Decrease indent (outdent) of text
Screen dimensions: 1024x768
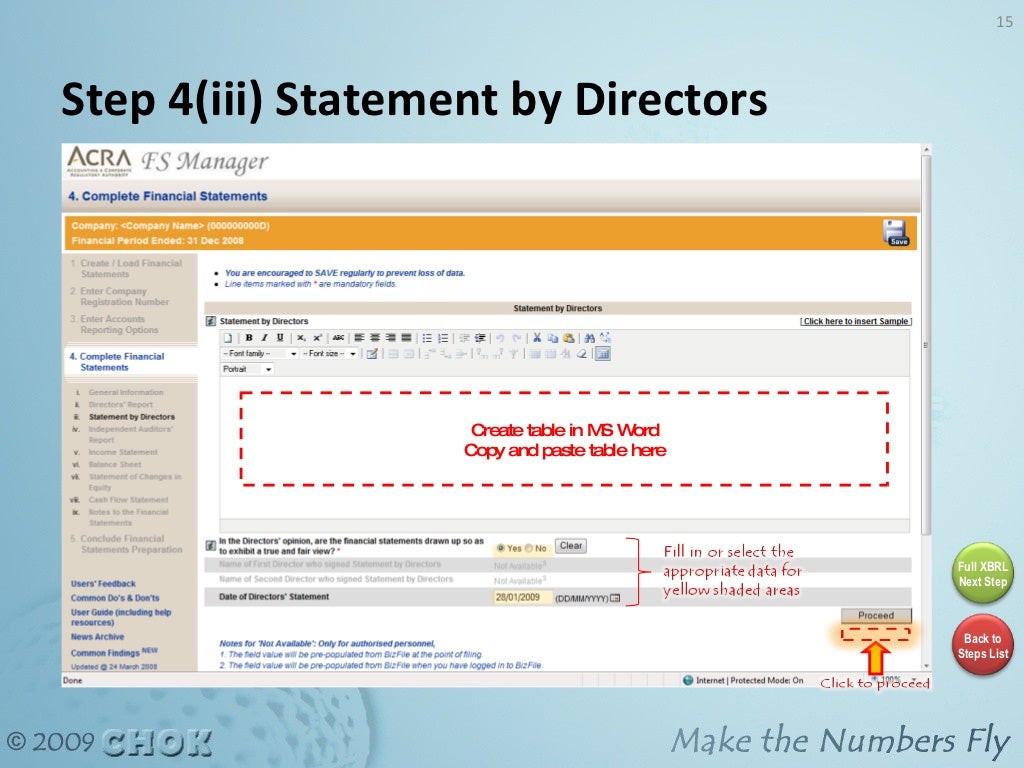pyautogui.click(x=464, y=338)
